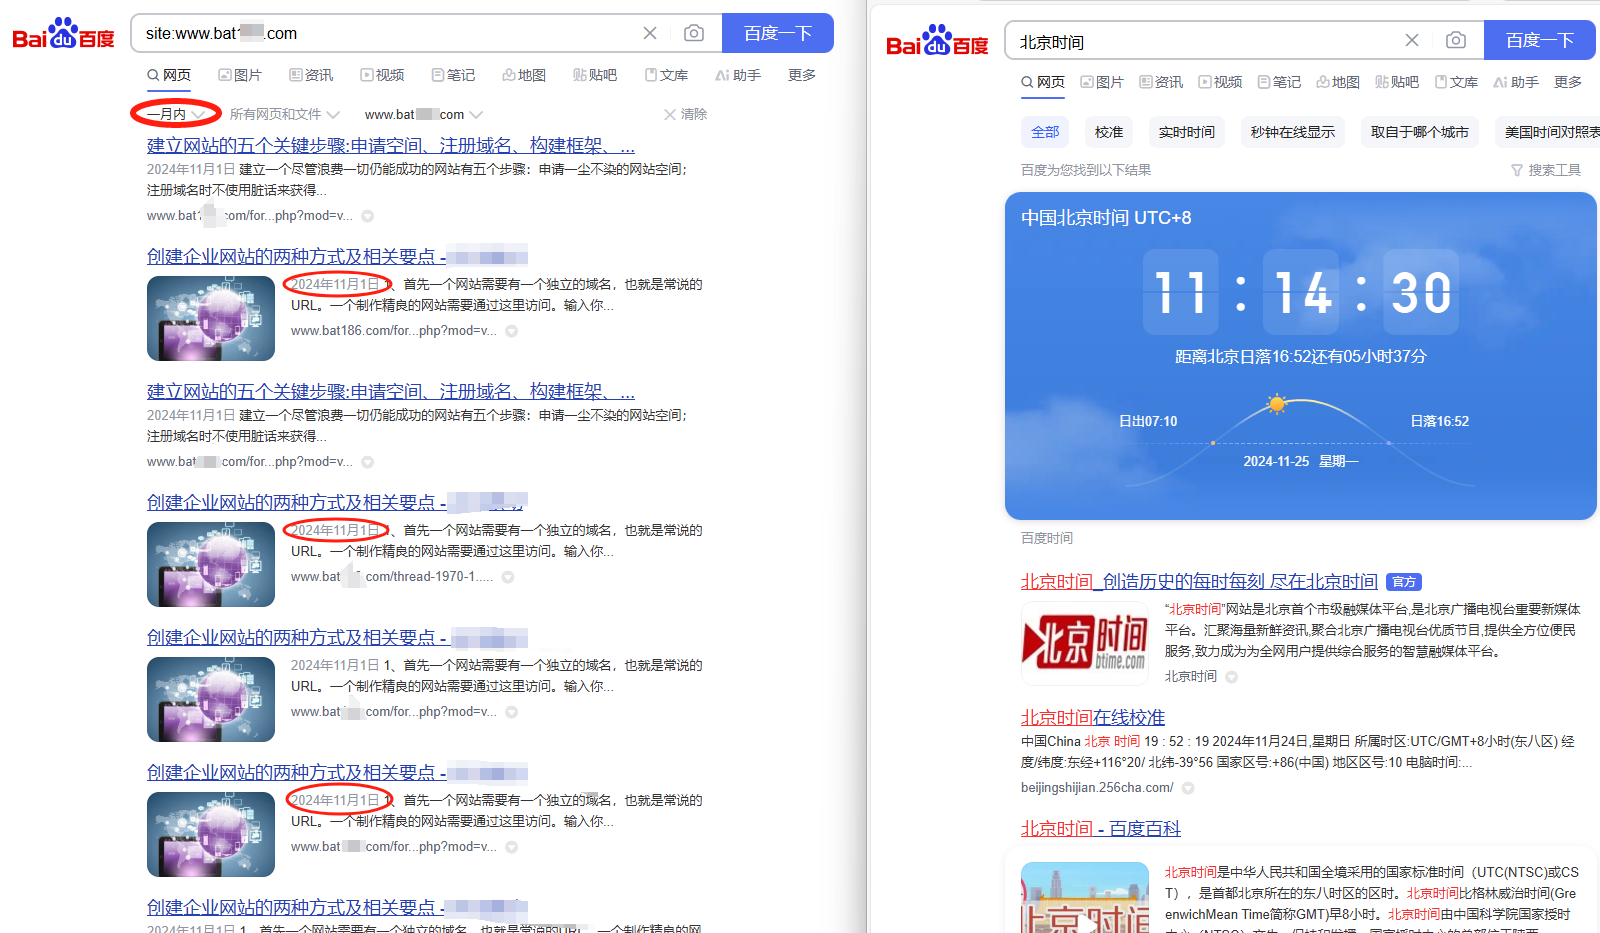Open 北京时间 - 百度百科 result
The width and height of the screenshot is (1600, 933).
(1101, 829)
